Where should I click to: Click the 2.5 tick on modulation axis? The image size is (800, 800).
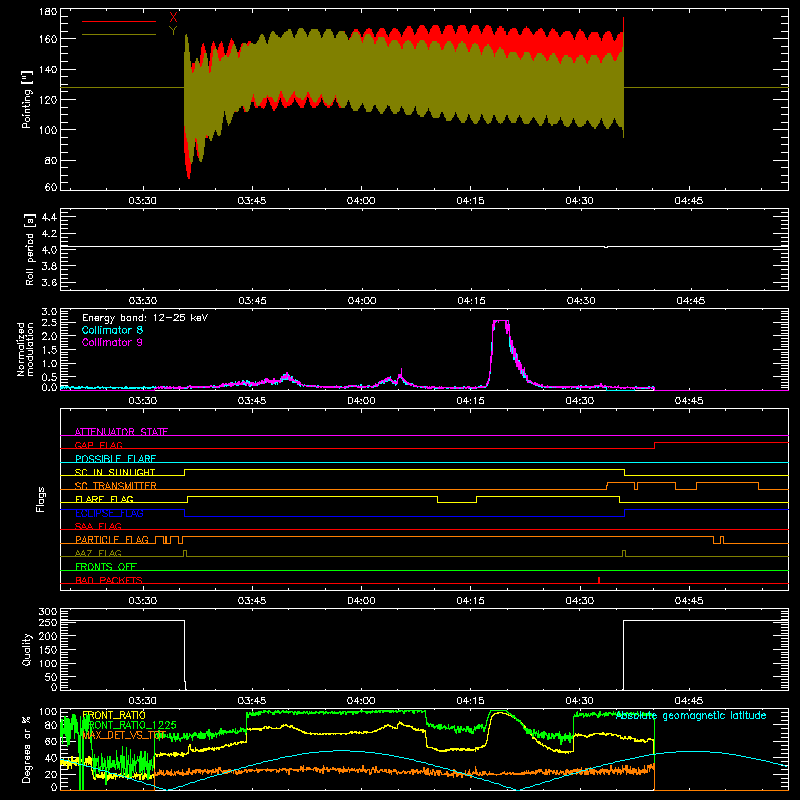[x=49, y=323]
